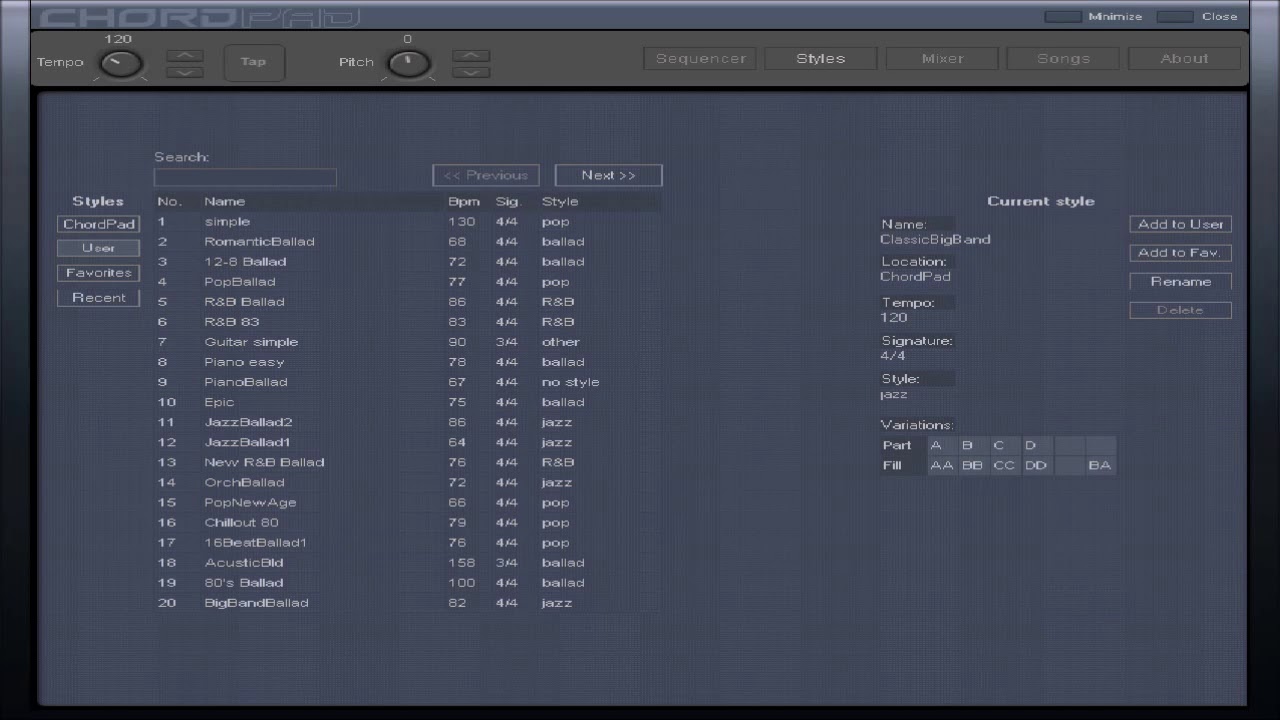Lower pitch with the down arrow stepper
Viewport: 1280px width, 720px height.
(471, 71)
